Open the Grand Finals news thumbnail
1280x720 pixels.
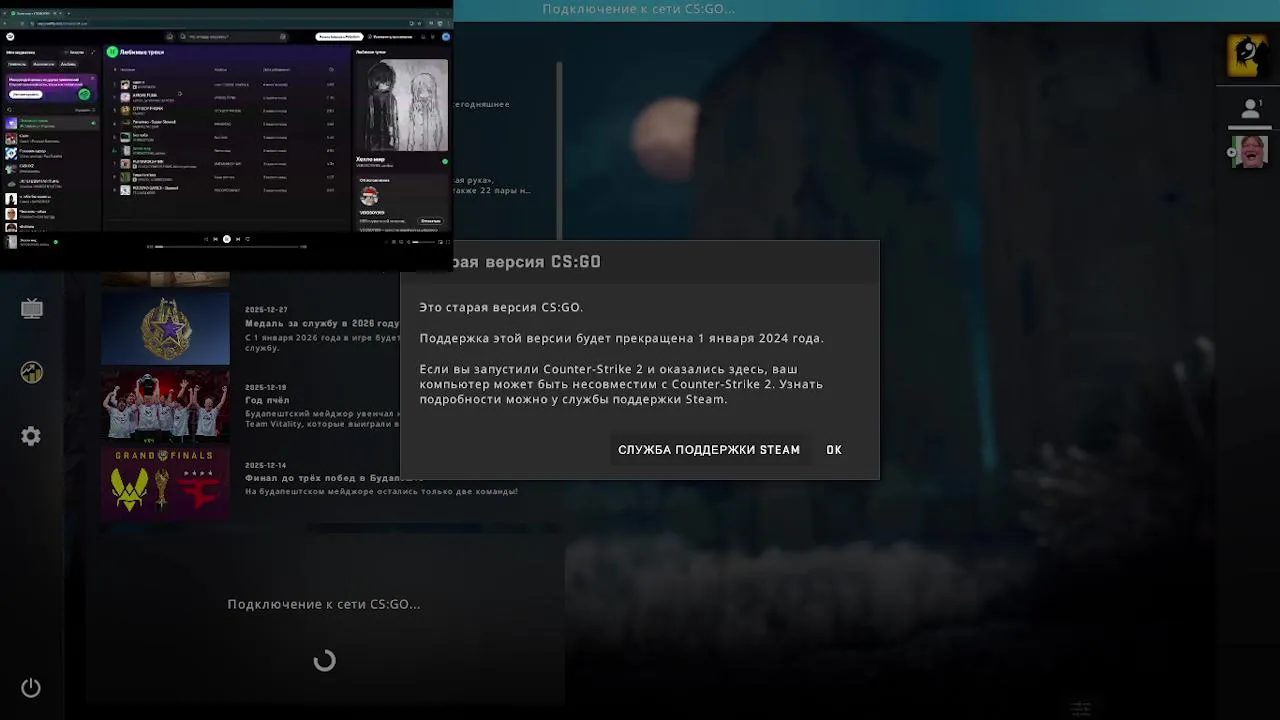pyautogui.click(x=165, y=483)
